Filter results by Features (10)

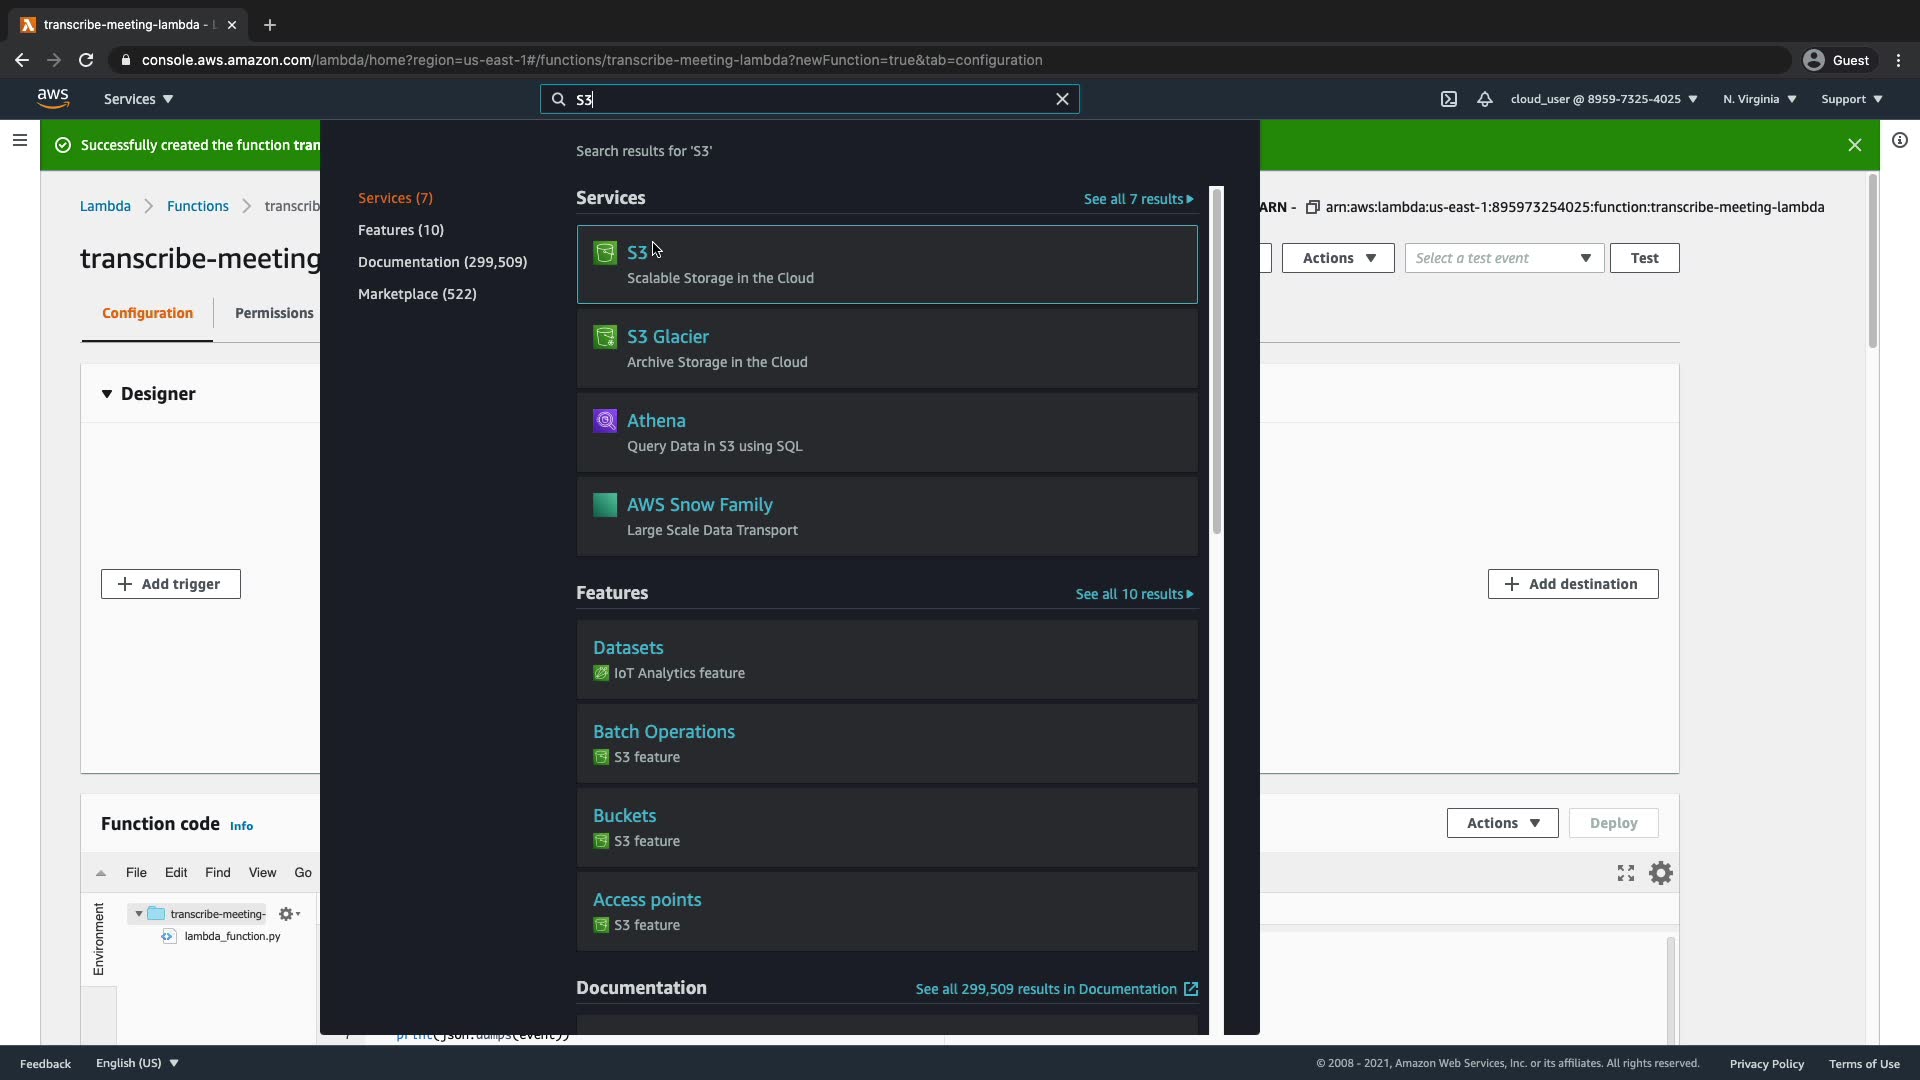click(400, 230)
